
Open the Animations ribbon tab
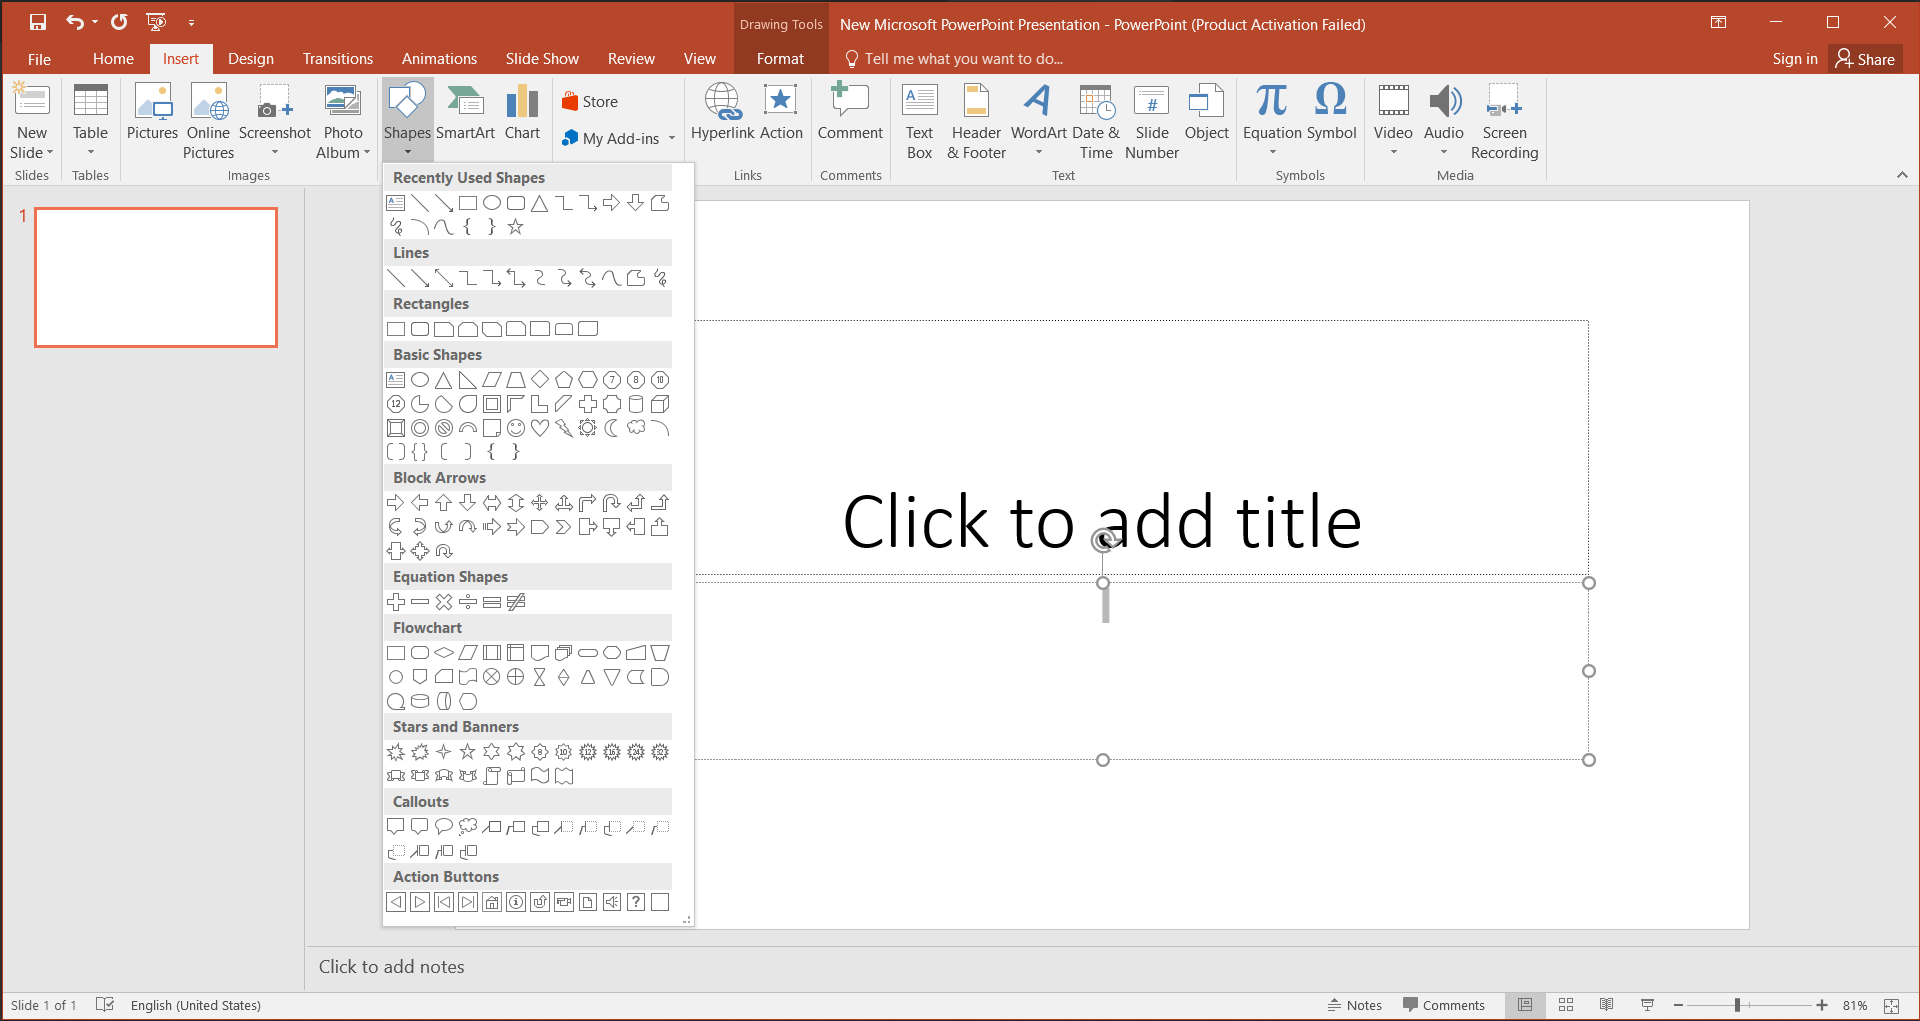click(439, 59)
